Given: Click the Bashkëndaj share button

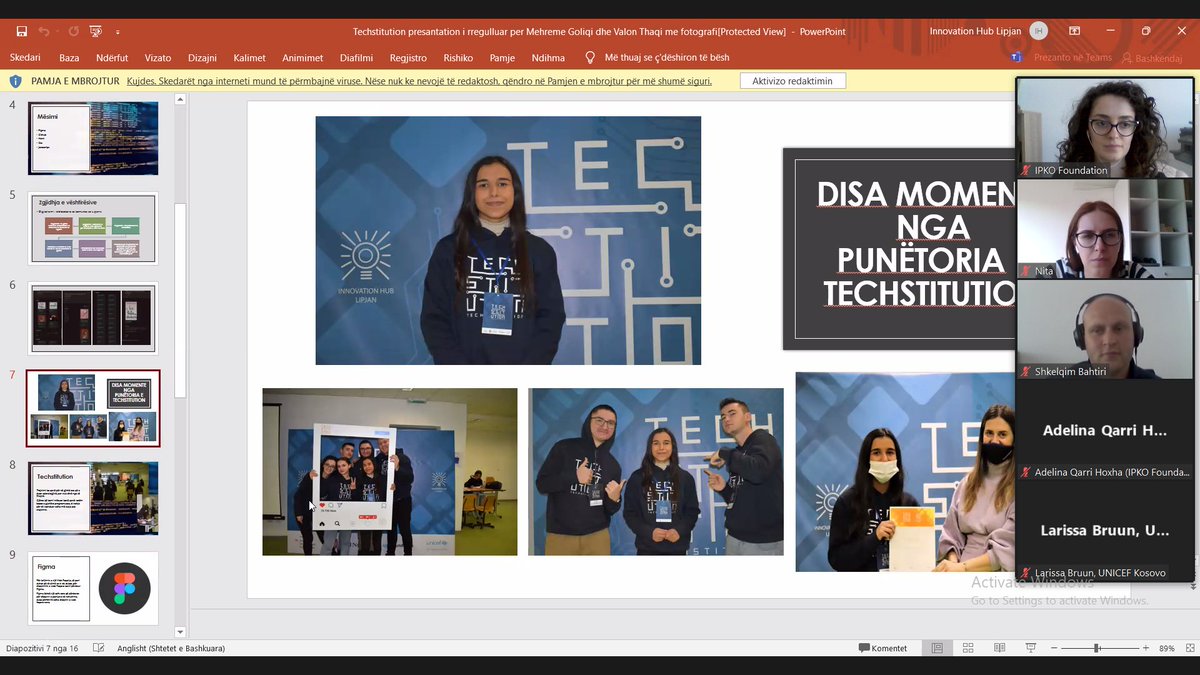Looking at the screenshot, I should point(1152,58).
